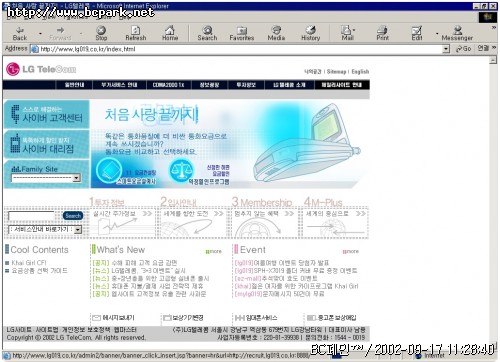Screen dimensions: 500x362
Task: Open the Sitemap link in the page header
Action: [x=336, y=71]
